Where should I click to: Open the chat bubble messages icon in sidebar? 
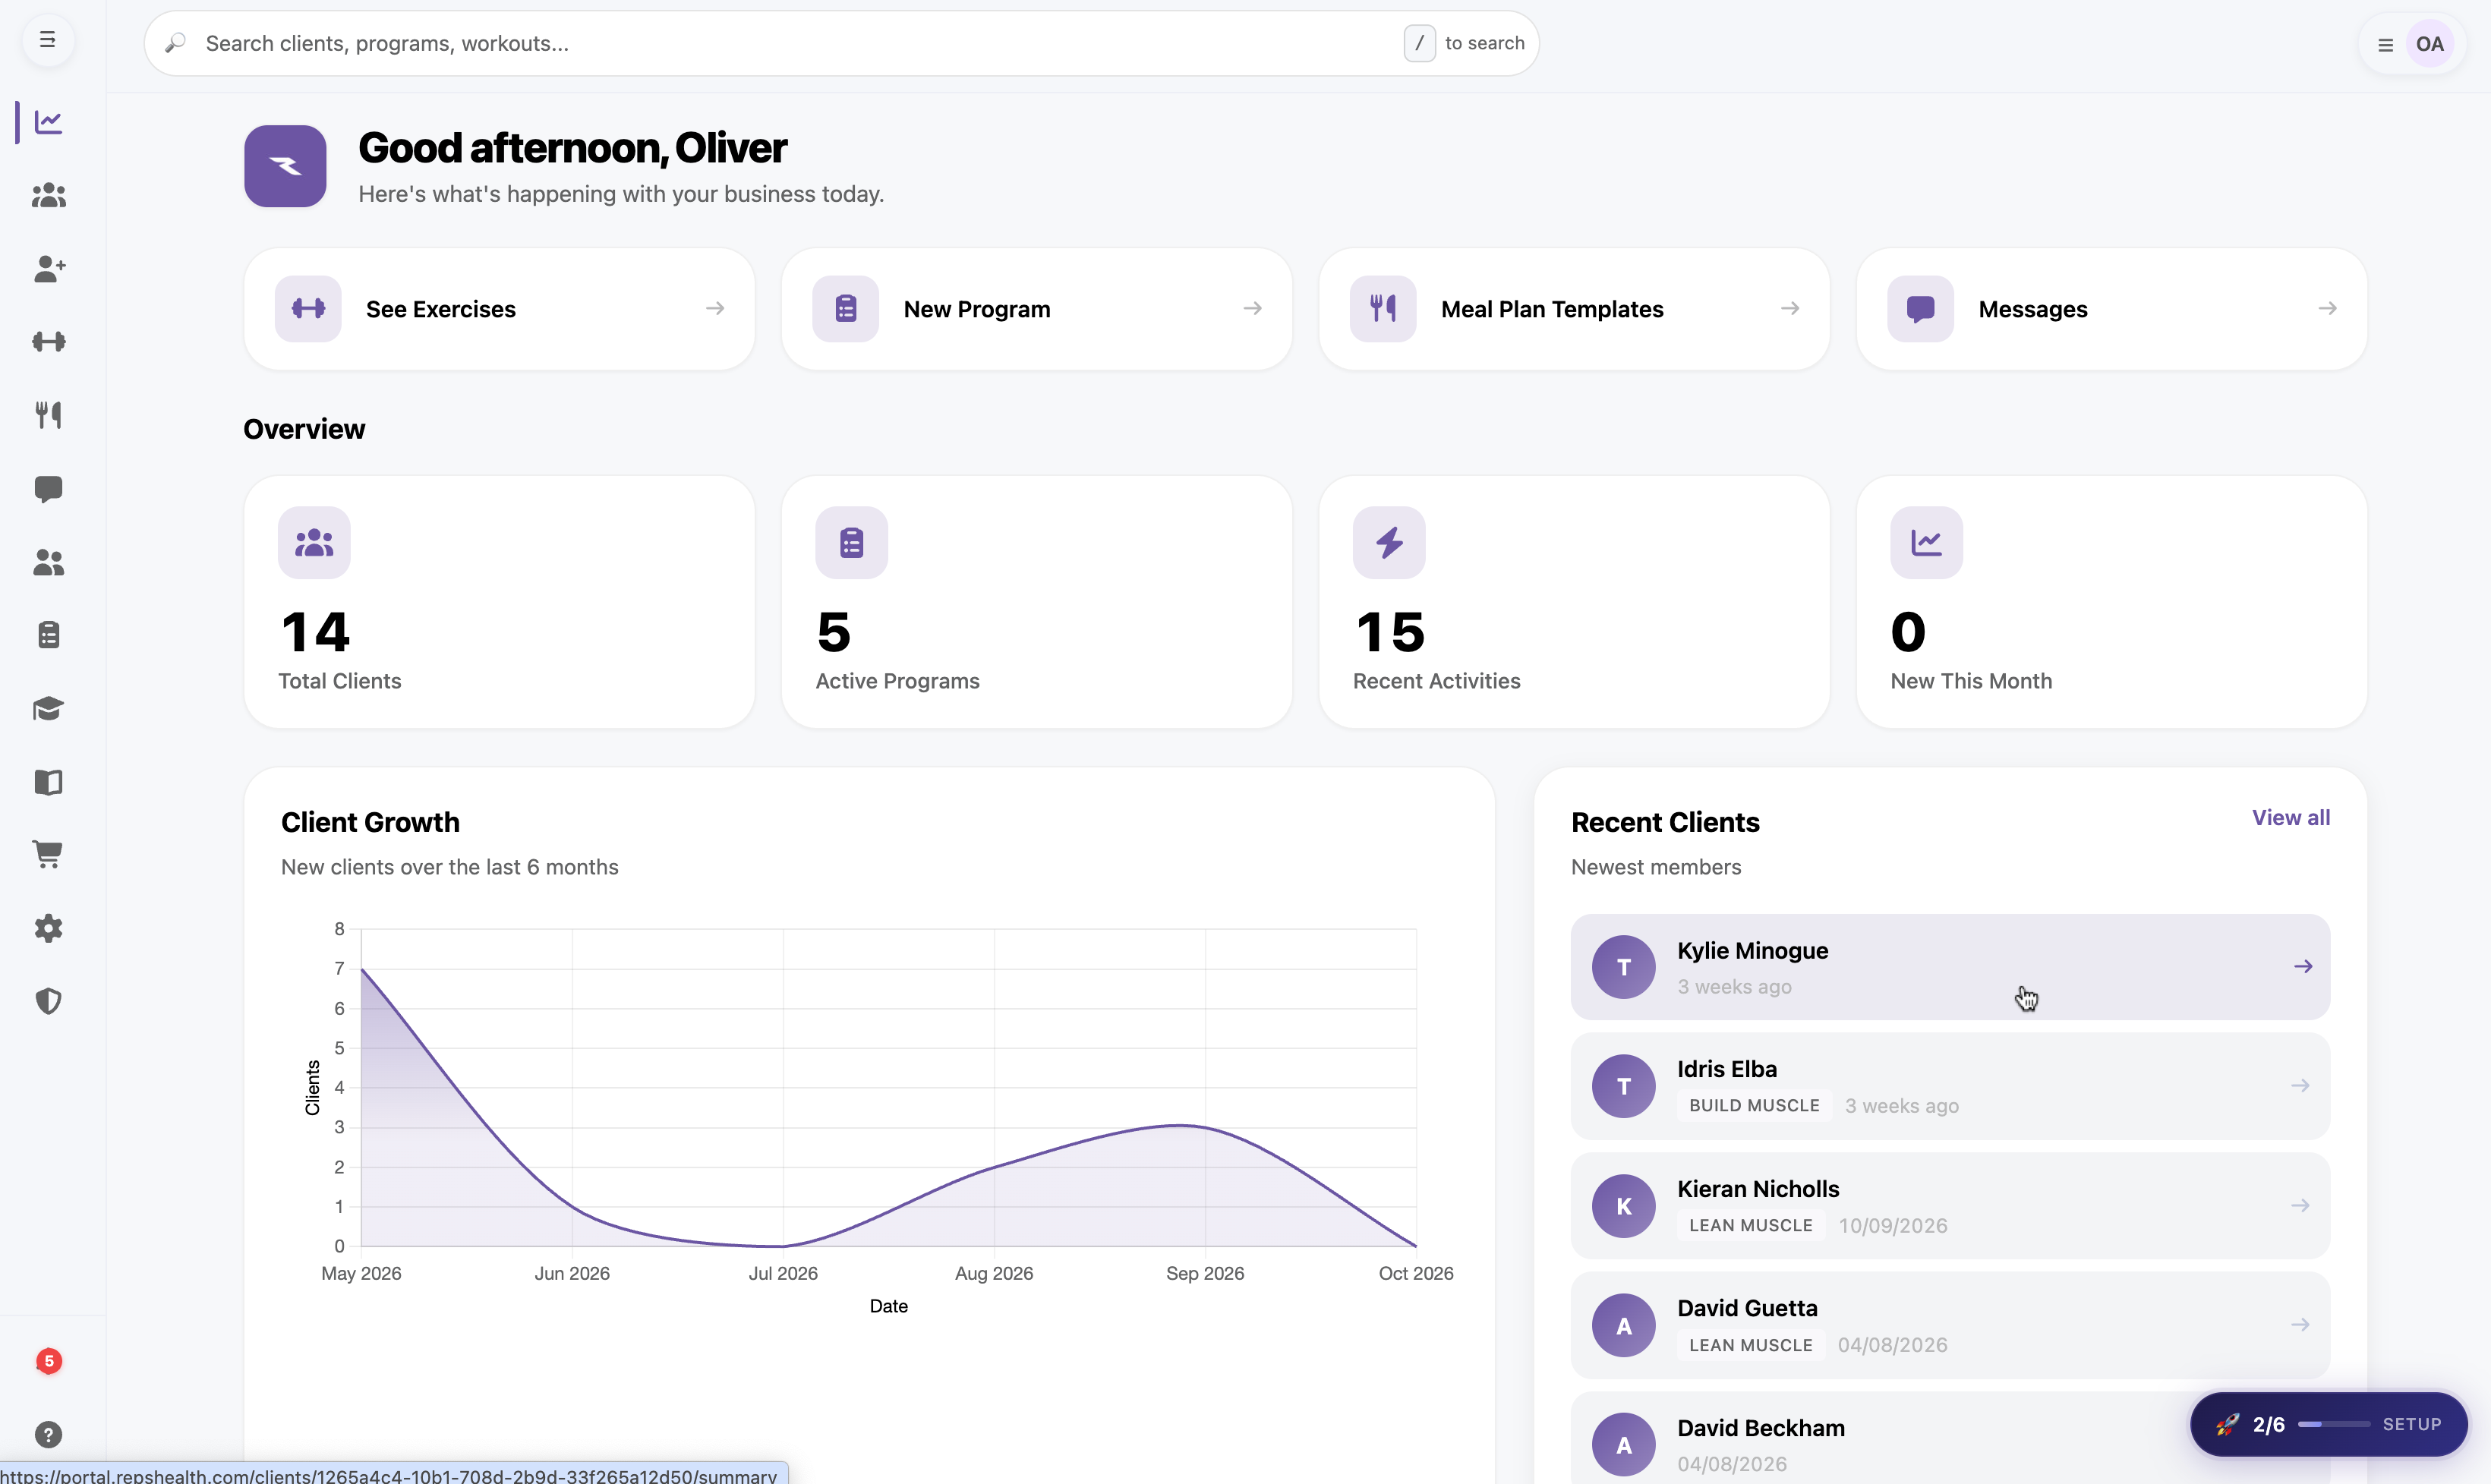tap(48, 489)
